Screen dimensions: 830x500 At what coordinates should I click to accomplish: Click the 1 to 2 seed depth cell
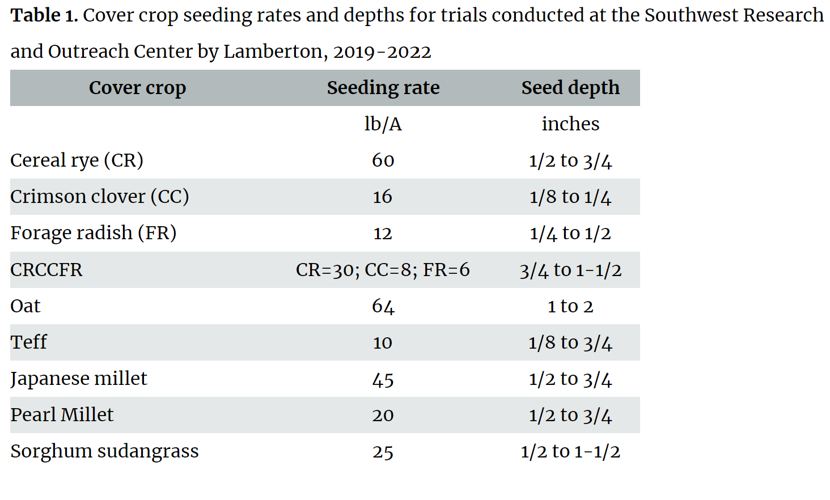coord(570,306)
